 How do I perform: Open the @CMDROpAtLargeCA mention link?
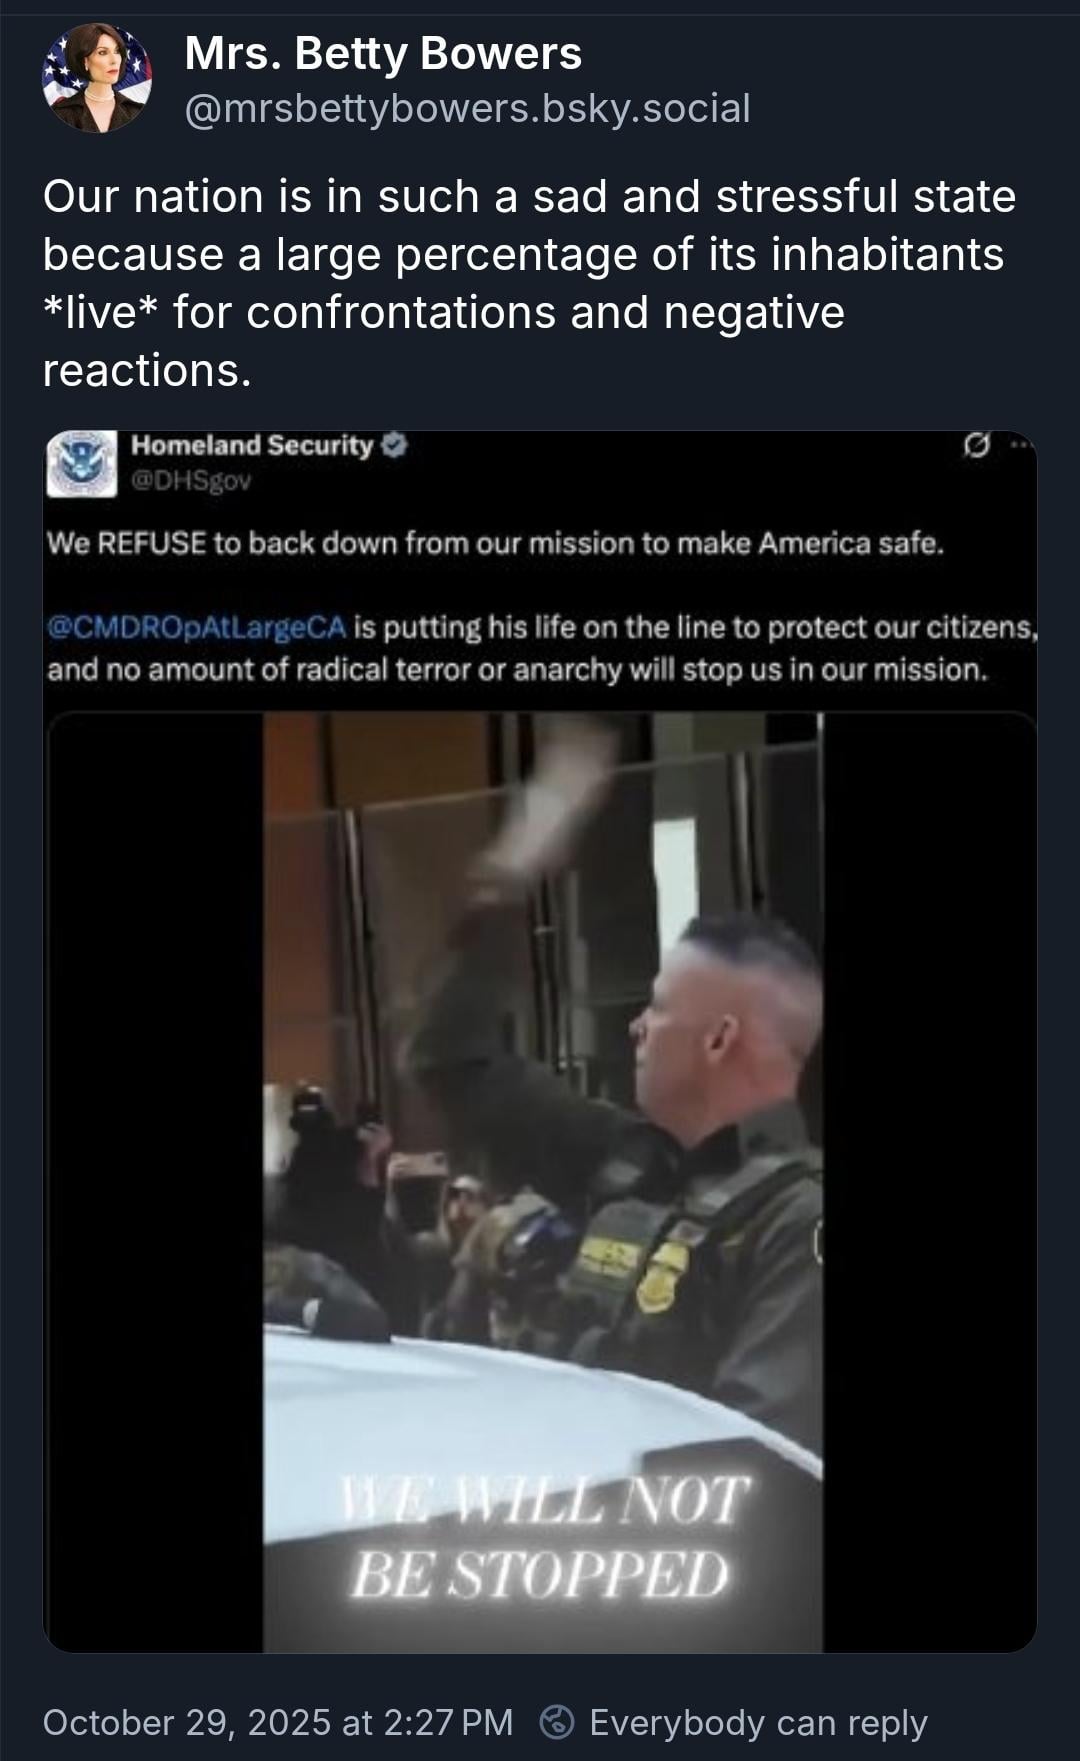197,628
